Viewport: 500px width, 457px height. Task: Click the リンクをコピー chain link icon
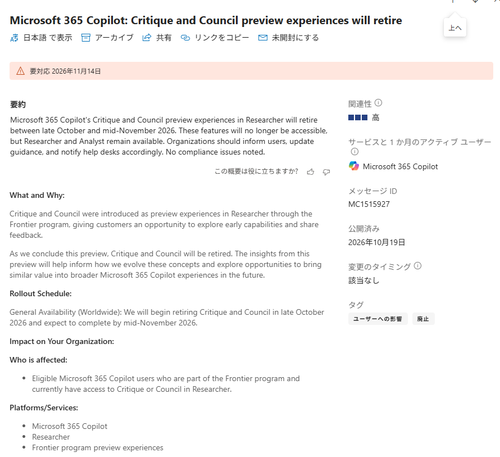click(x=185, y=38)
